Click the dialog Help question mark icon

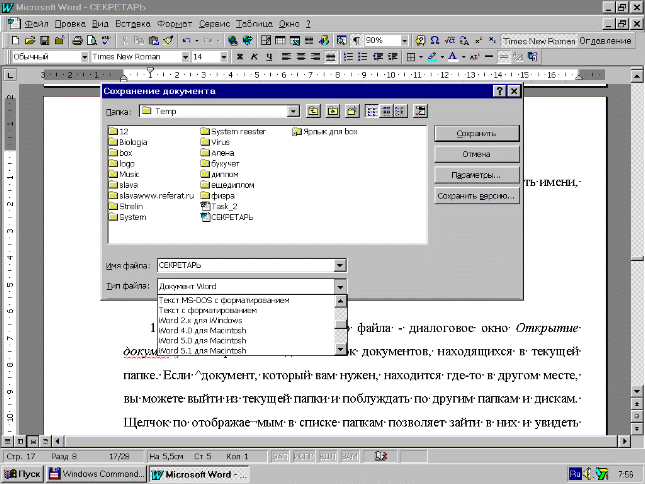click(497, 92)
